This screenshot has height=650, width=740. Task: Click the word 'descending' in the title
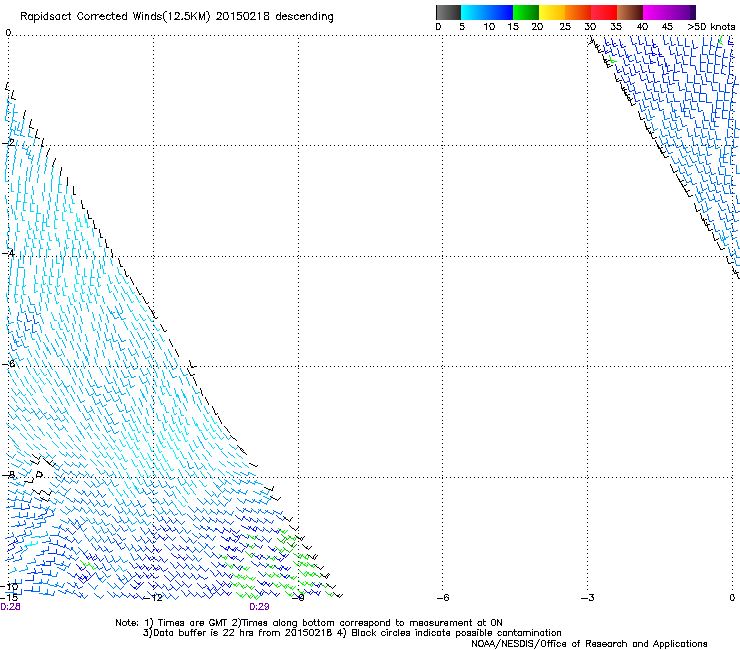point(304,16)
